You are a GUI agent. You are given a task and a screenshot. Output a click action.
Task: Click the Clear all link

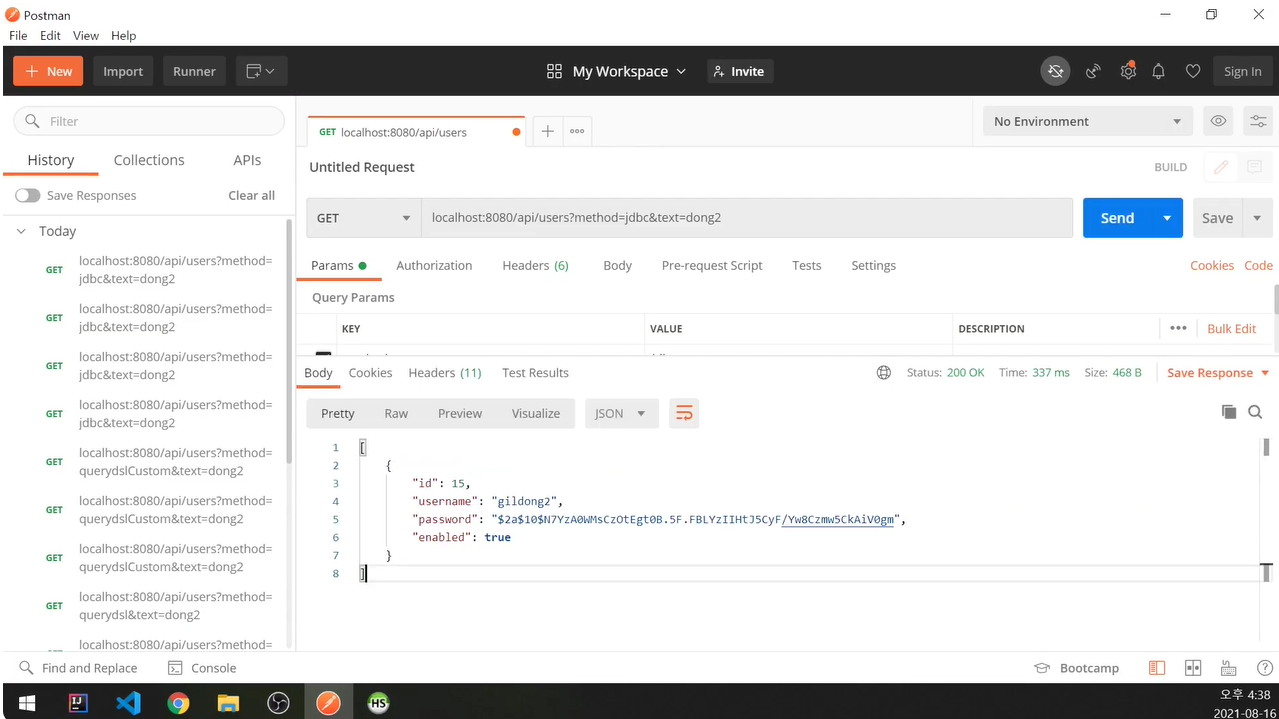[251, 195]
